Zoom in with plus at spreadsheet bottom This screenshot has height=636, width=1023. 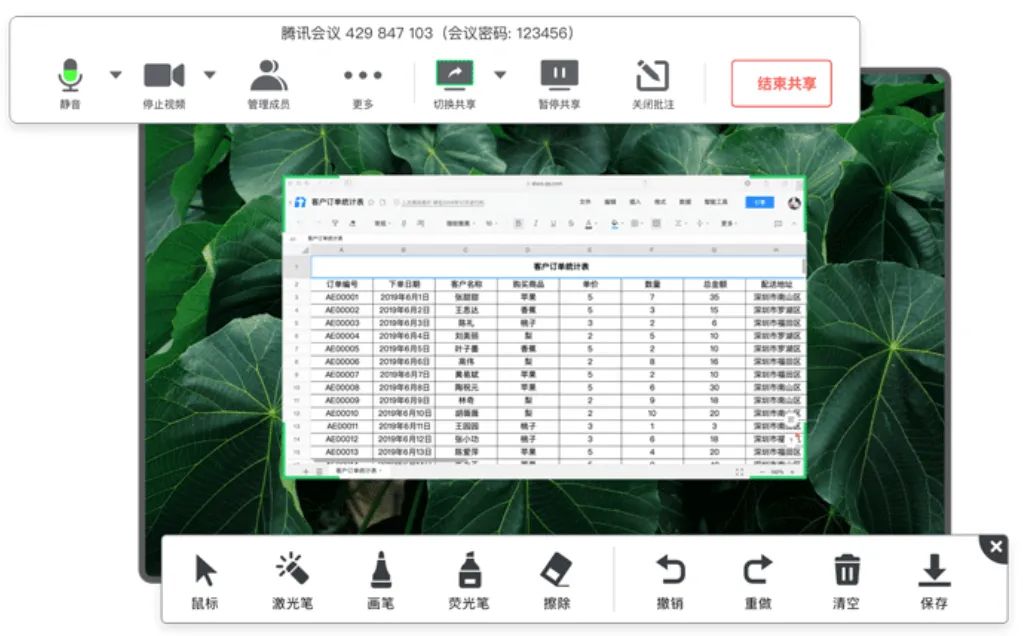tap(793, 472)
